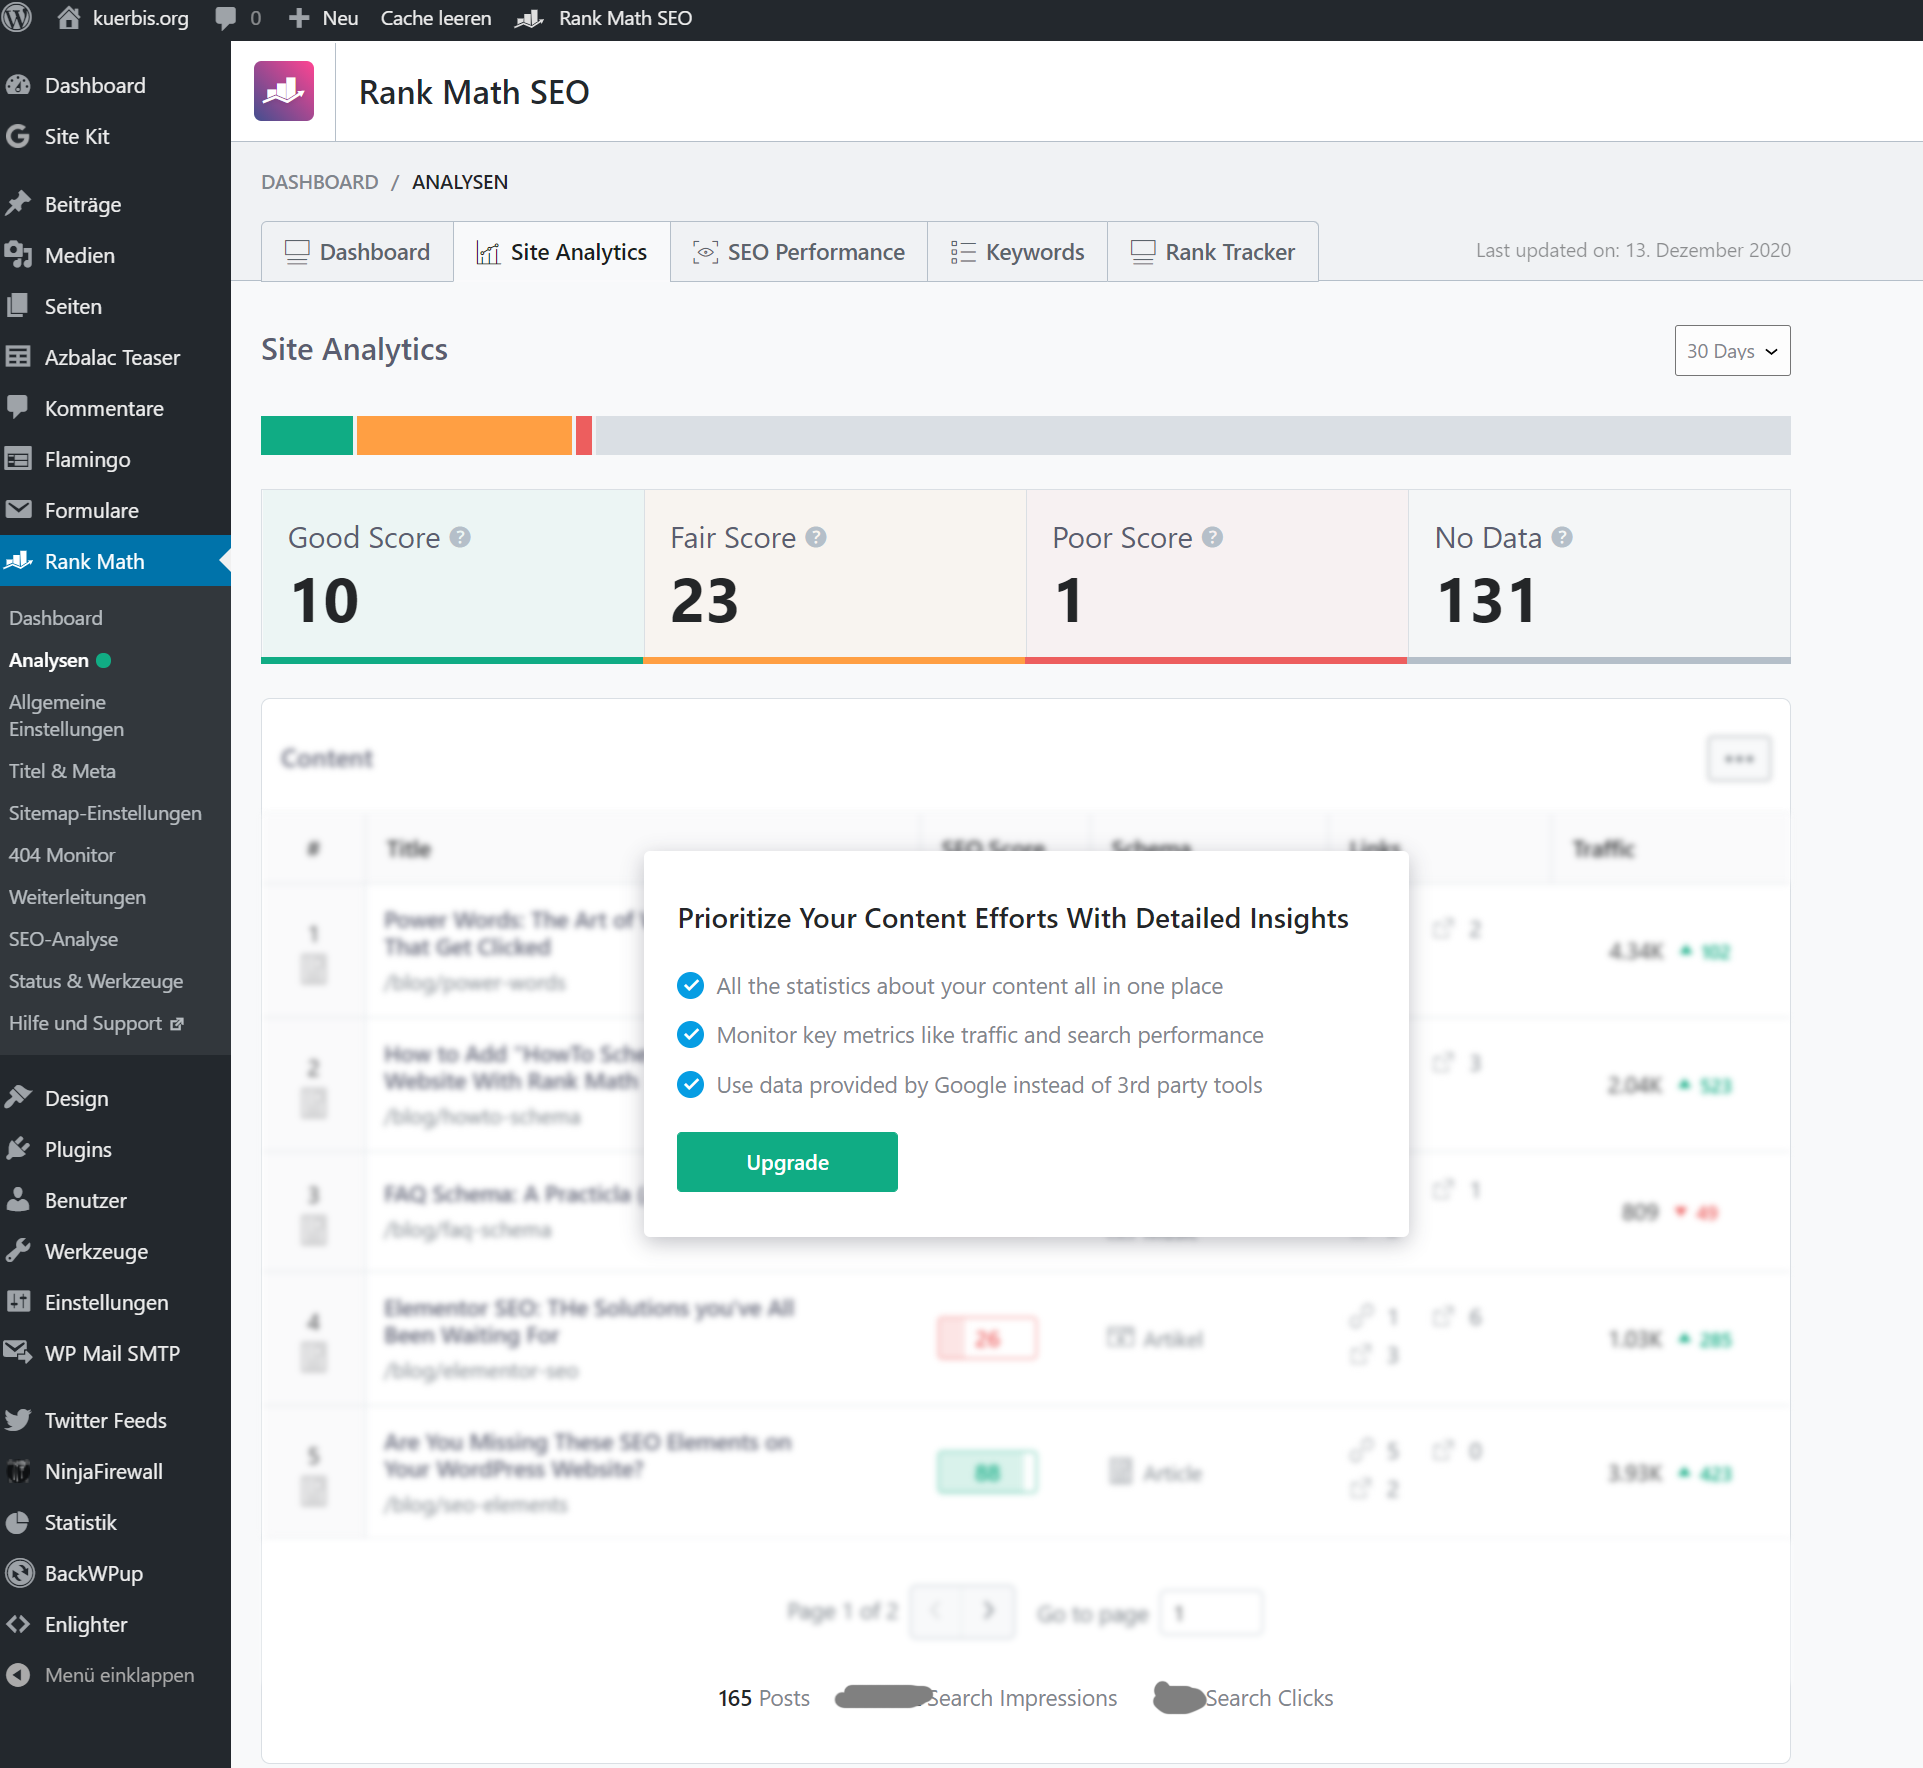This screenshot has width=1923, height=1768.
Task: Switch to Dashboard tab
Action: click(x=357, y=252)
